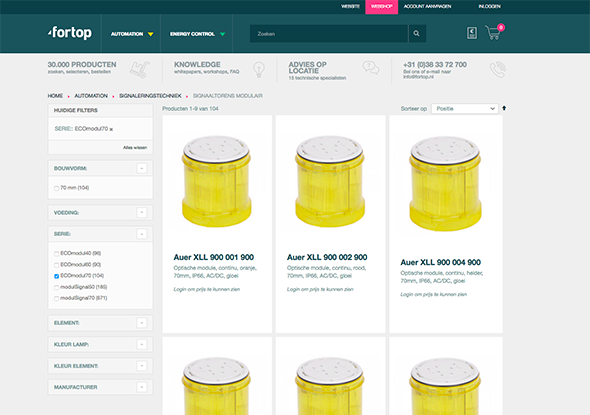This screenshot has width=590, height=415.
Task: Go to Signaleringstechniek breadcrumb
Action: point(150,96)
